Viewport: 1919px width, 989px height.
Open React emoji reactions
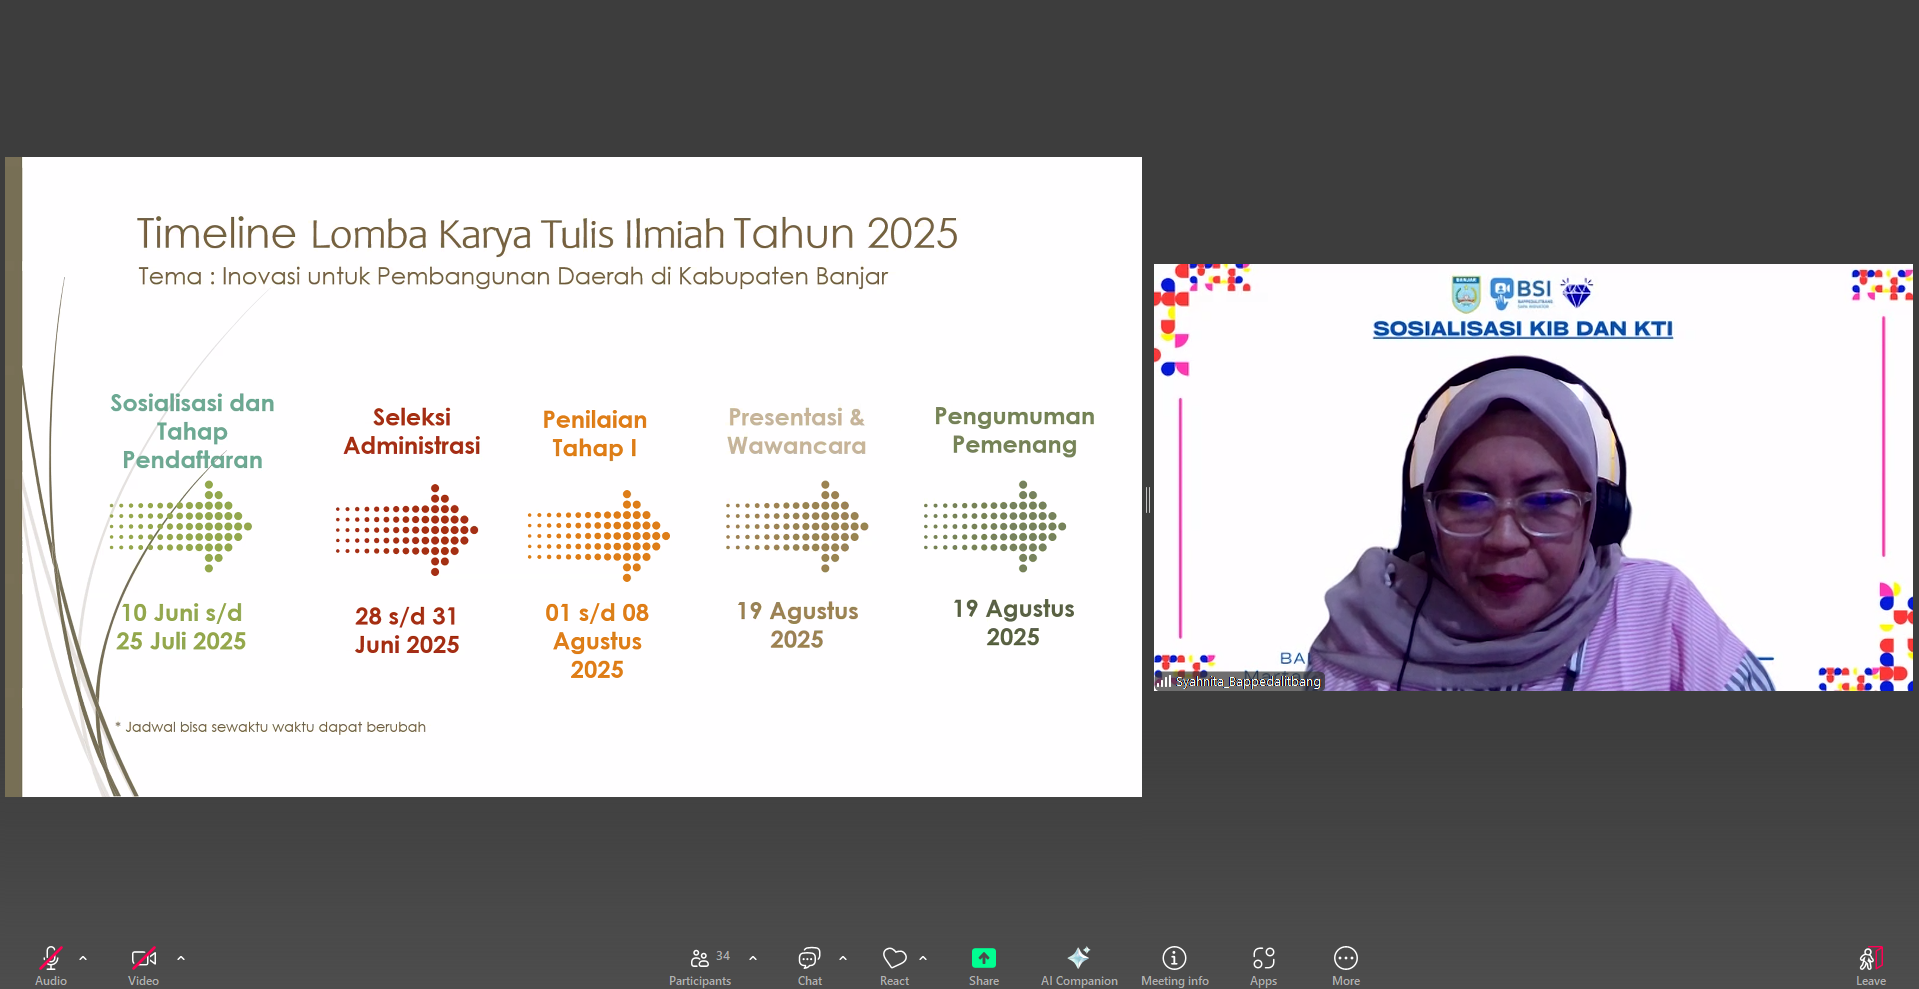[894, 964]
